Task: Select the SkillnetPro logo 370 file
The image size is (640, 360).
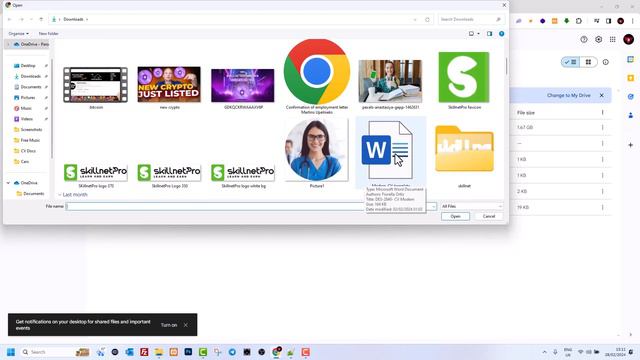Action: (96, 172)
